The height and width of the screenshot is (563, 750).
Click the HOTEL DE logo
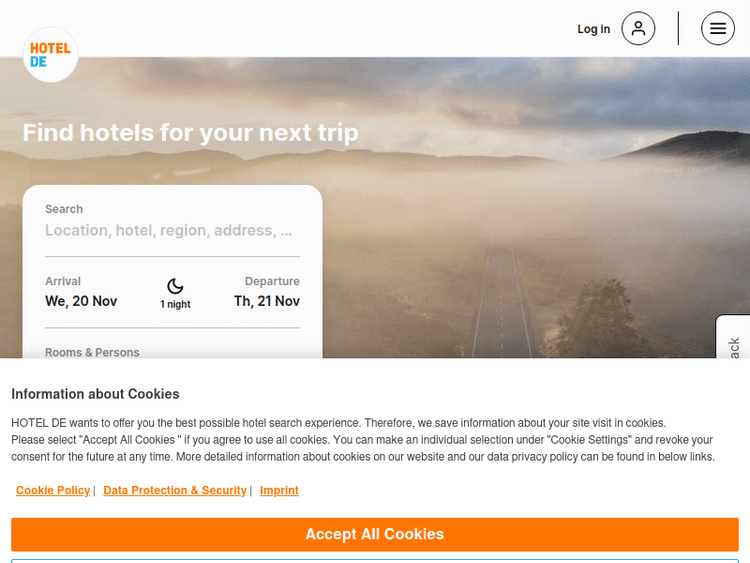(x=50, y=54)
